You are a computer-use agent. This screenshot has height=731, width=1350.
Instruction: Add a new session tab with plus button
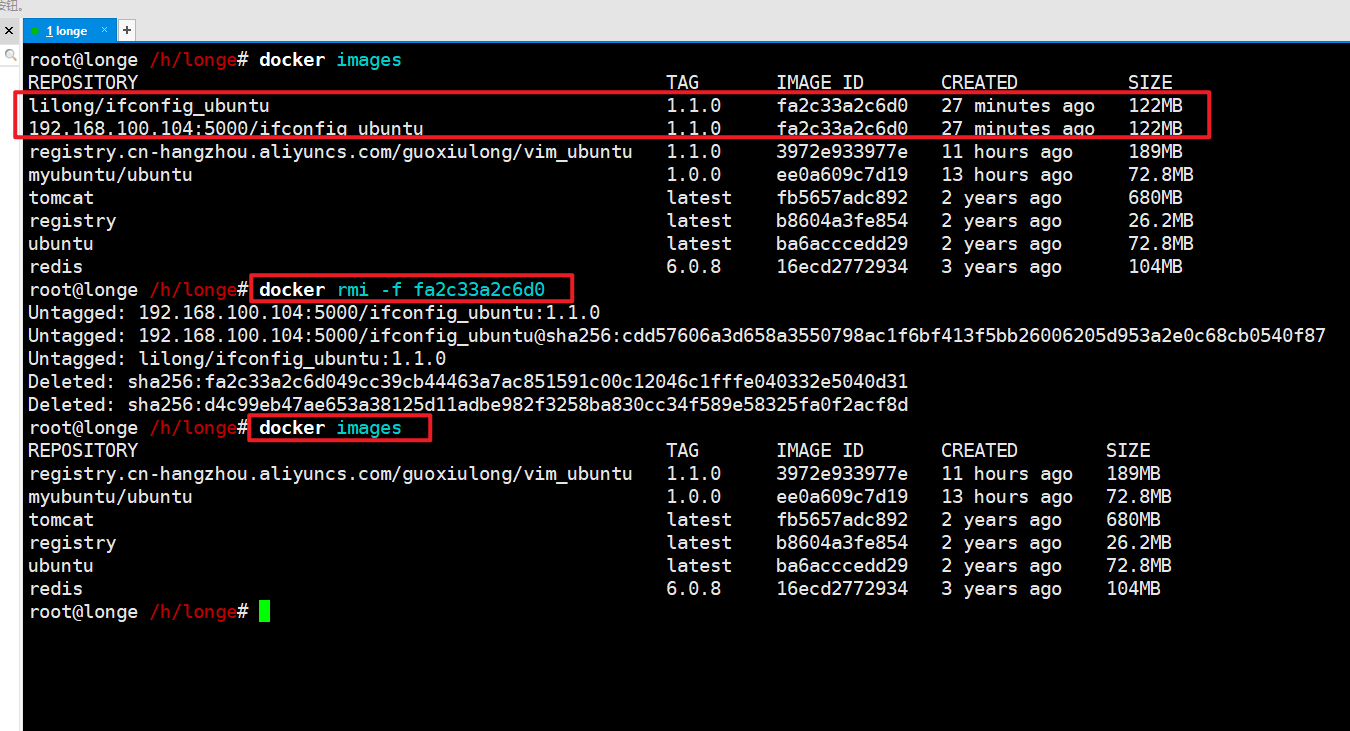pos(127,31)
